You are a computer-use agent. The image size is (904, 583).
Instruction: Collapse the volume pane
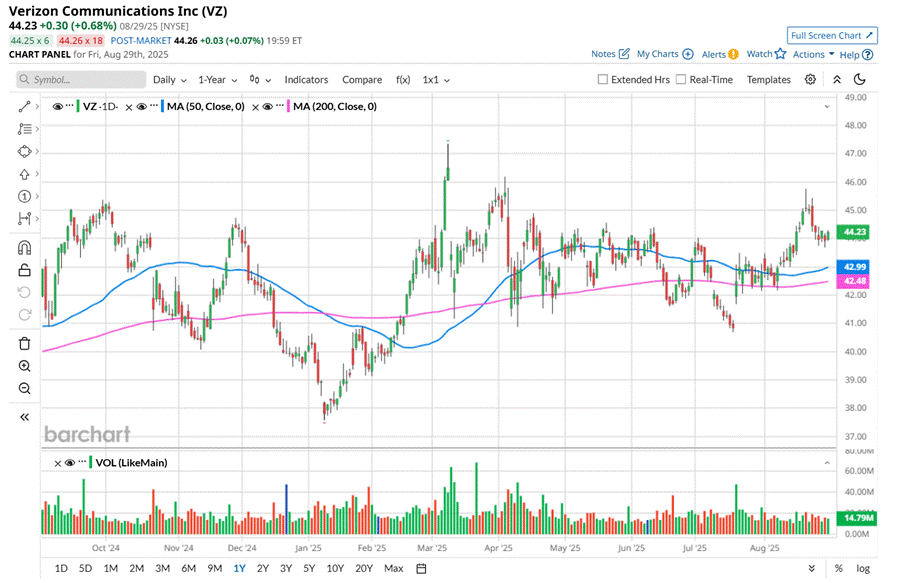tap(827, 463)
